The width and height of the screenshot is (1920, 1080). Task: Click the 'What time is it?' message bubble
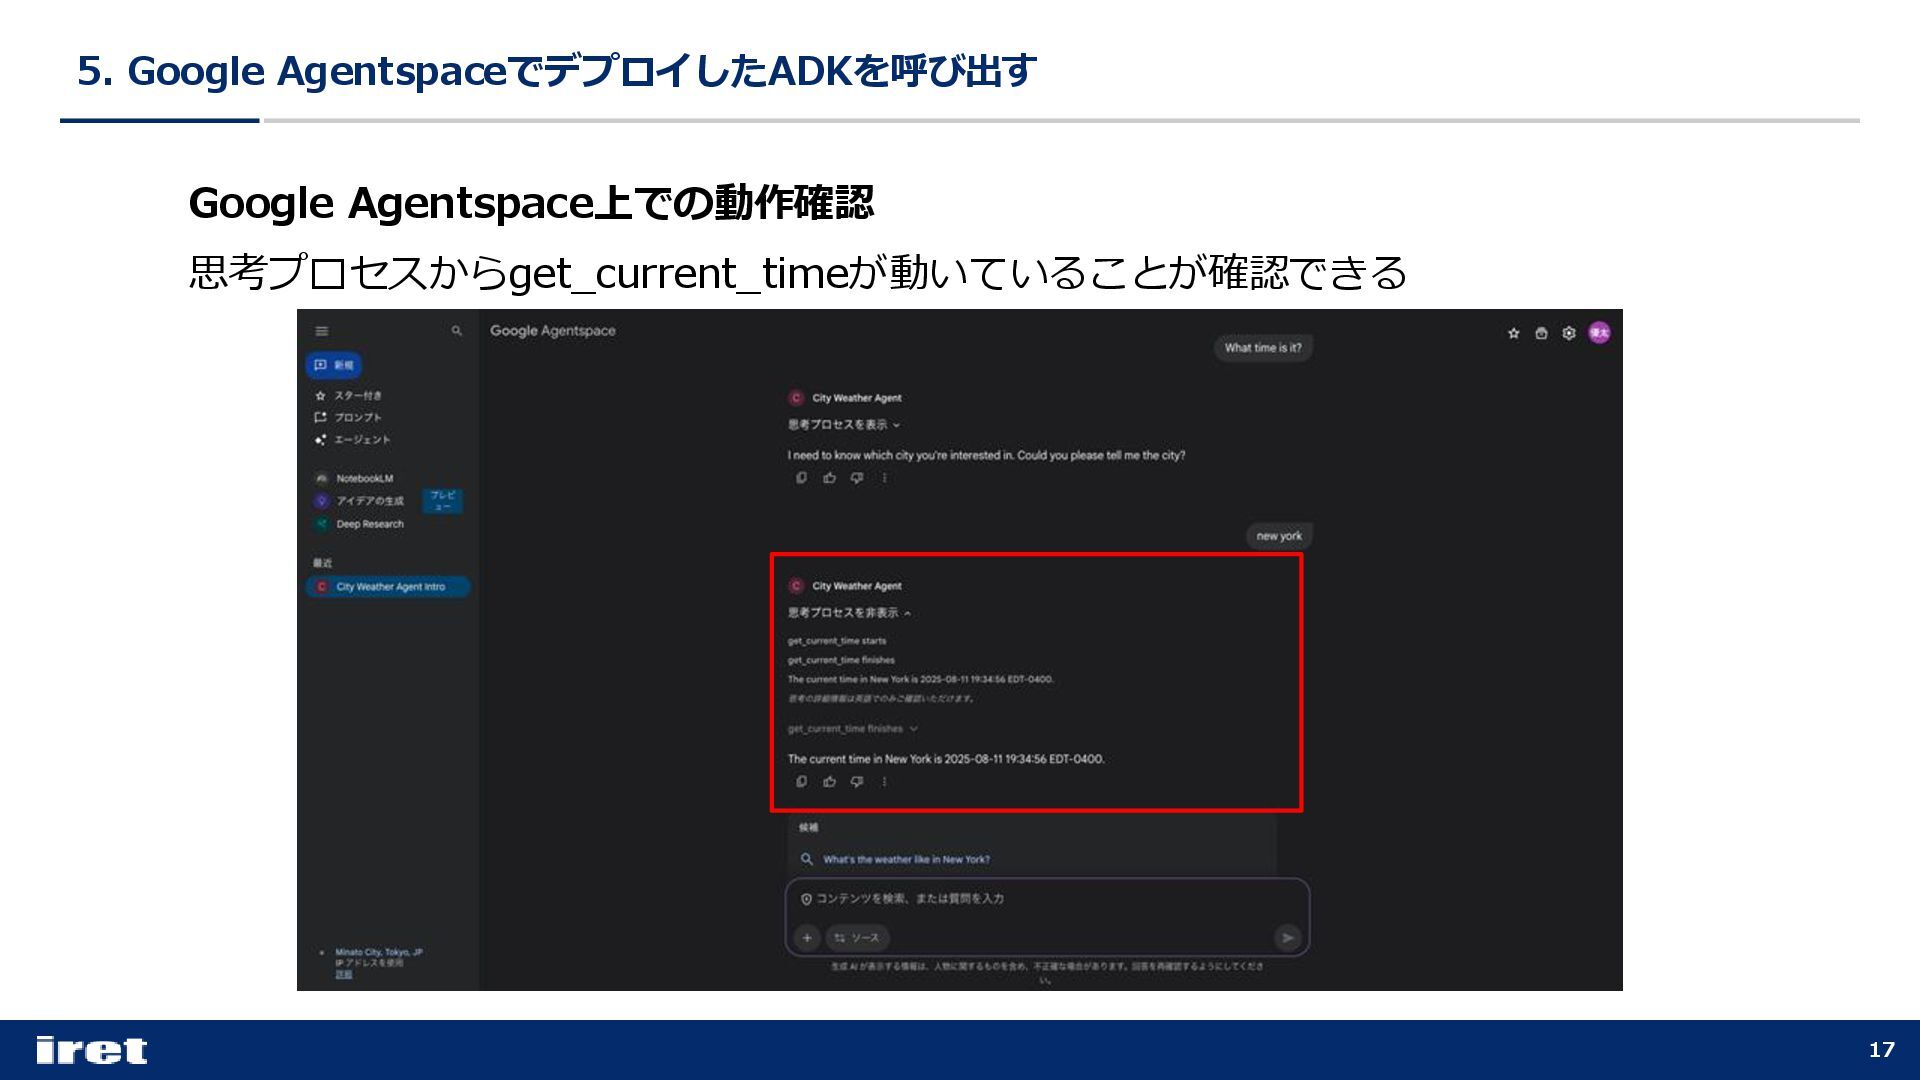tap(1263, 348)
